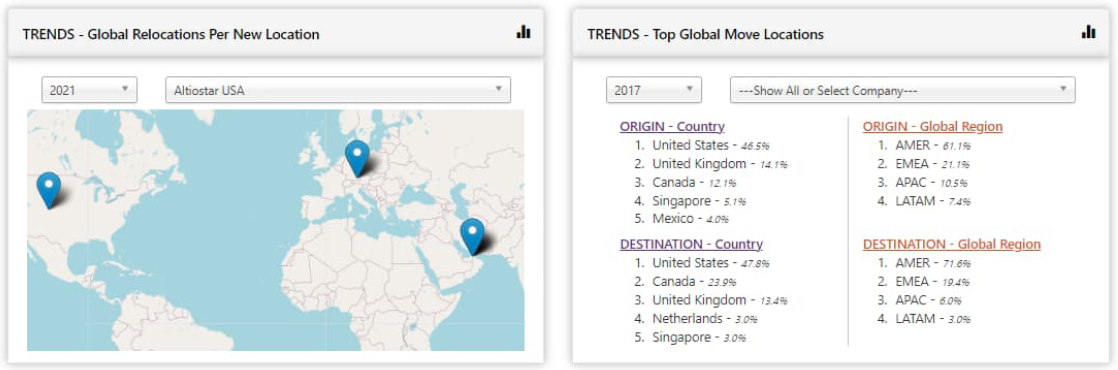This screenshot has height=370, width=1118.
Task: Click the DESTINATION - Global Region heading link
Action: 952,245
